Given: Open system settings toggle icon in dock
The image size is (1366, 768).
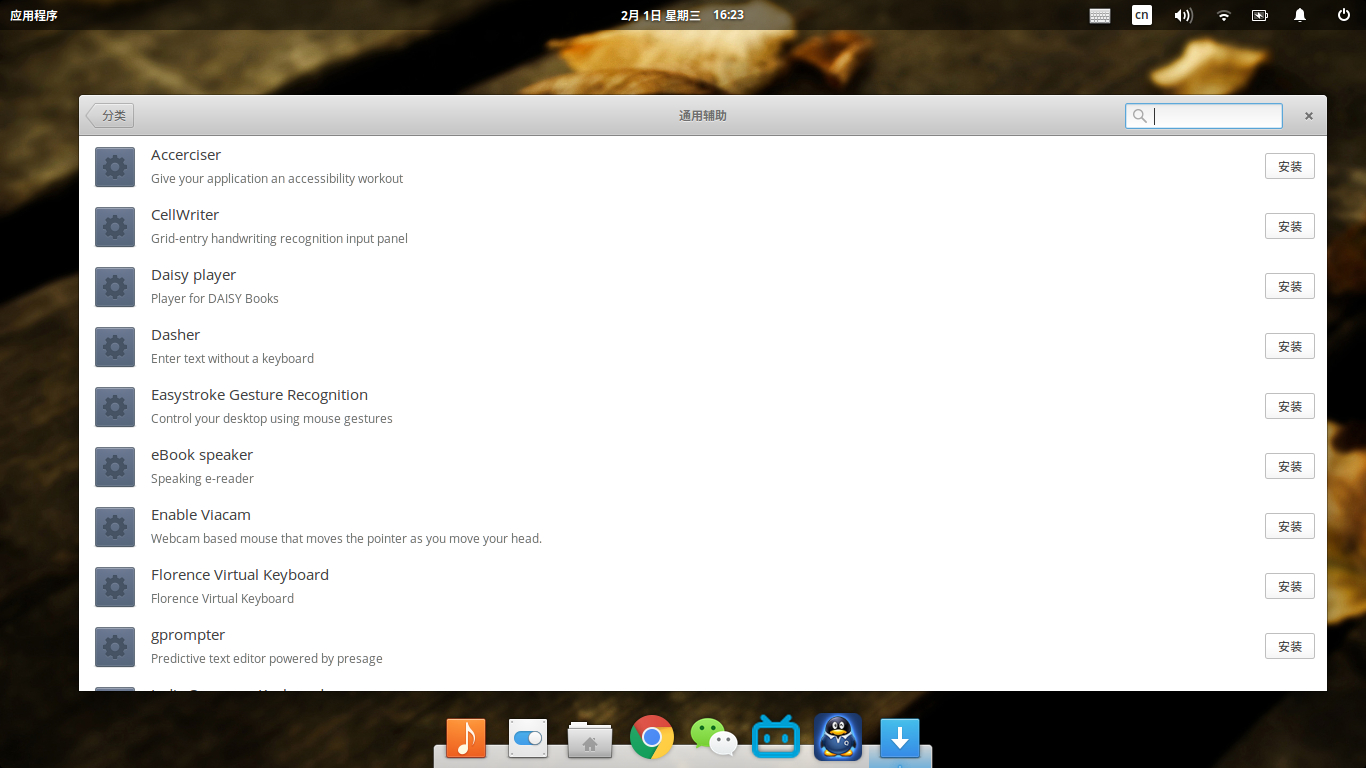Looking at the screenshot, I should pyautogui.click(x=528, y=738).
